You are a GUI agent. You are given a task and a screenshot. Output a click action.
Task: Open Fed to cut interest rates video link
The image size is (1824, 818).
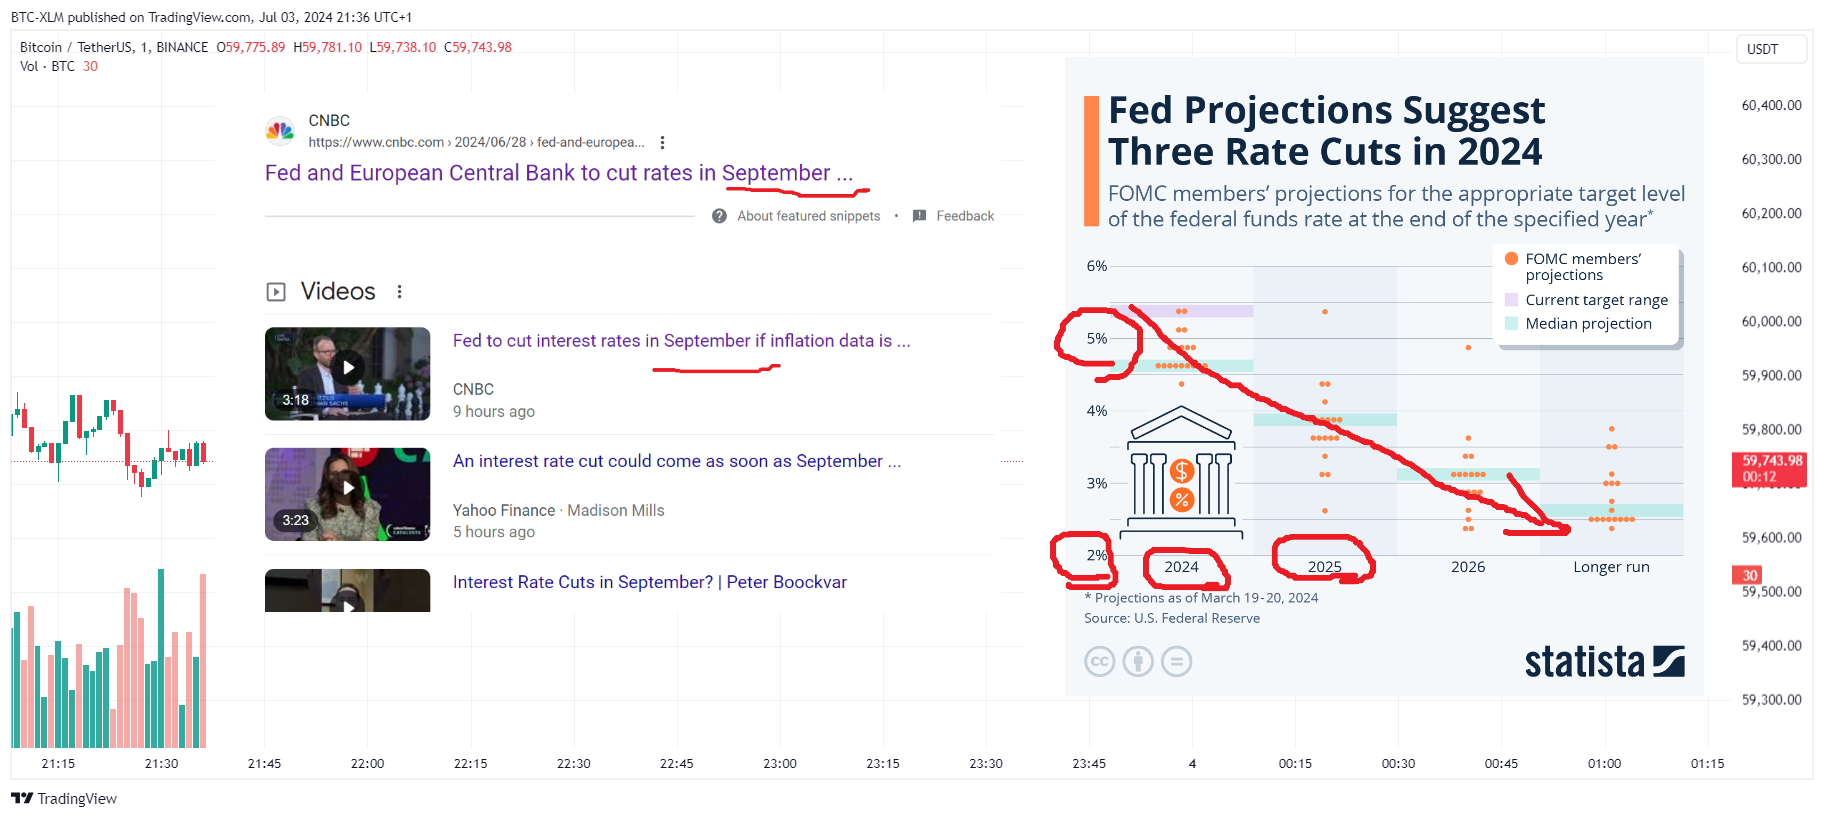tap(681, 341)
